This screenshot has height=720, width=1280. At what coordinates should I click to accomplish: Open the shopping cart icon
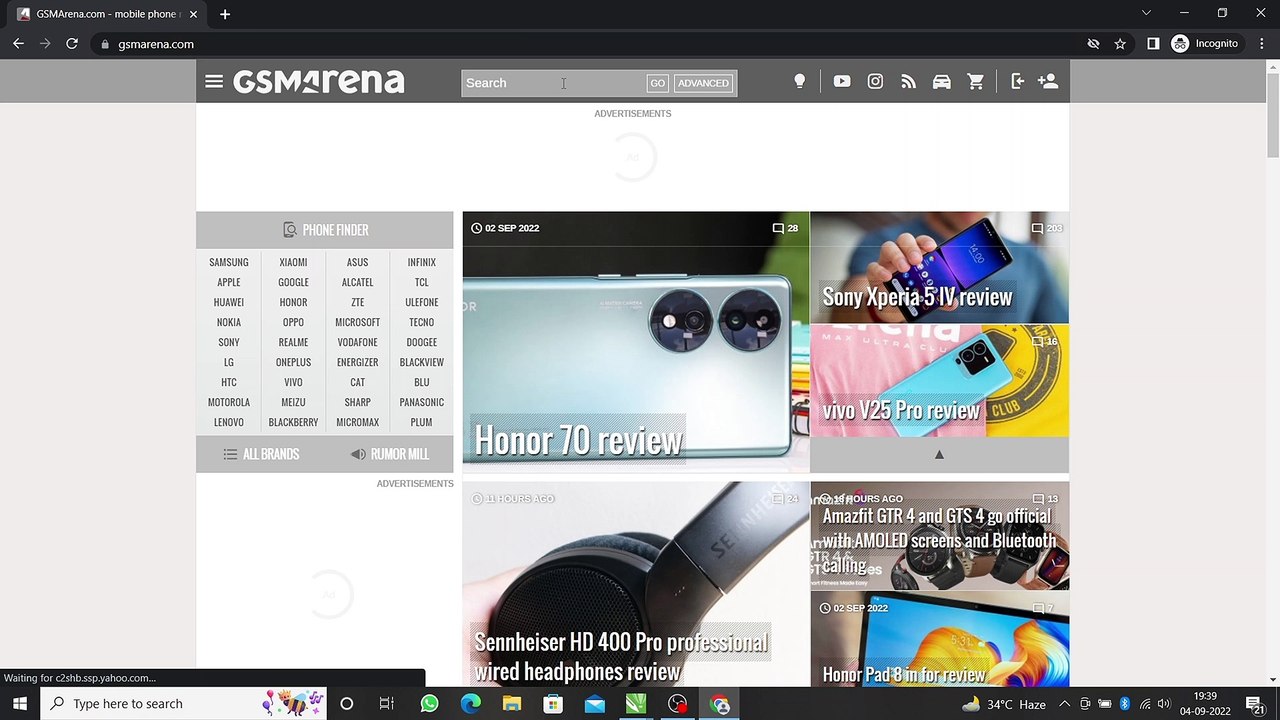975,82
